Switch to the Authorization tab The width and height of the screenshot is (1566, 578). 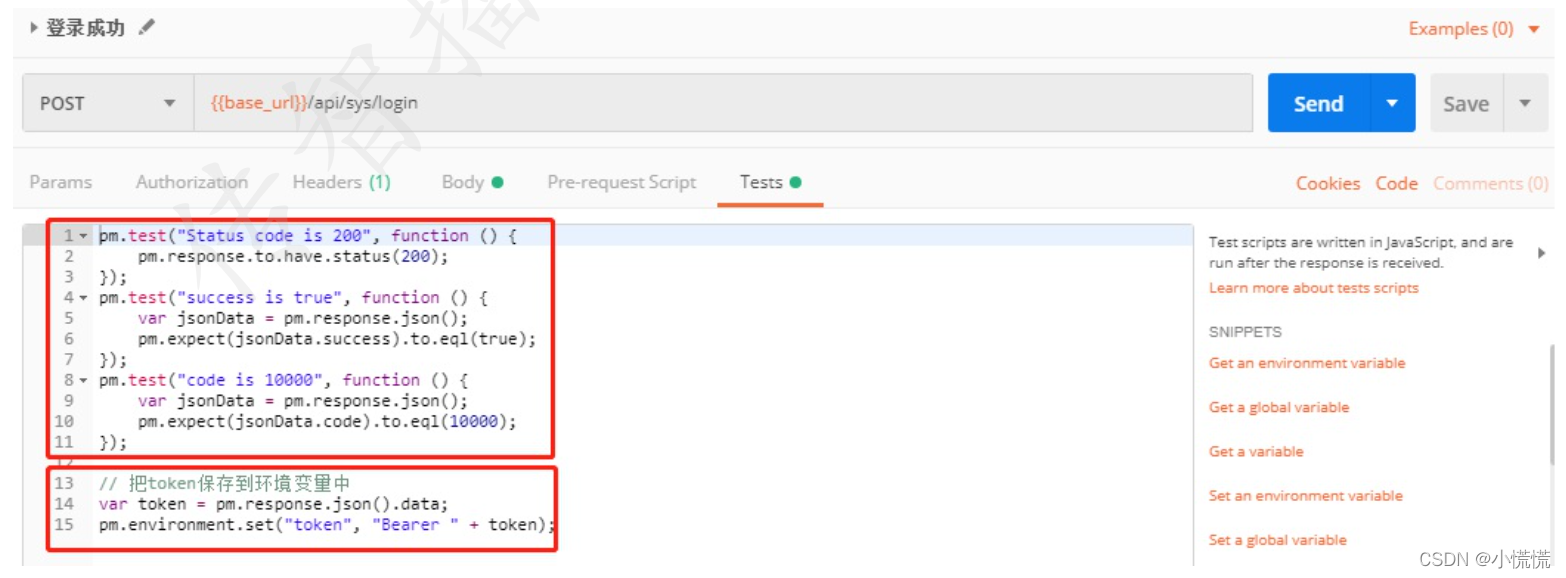192,182
